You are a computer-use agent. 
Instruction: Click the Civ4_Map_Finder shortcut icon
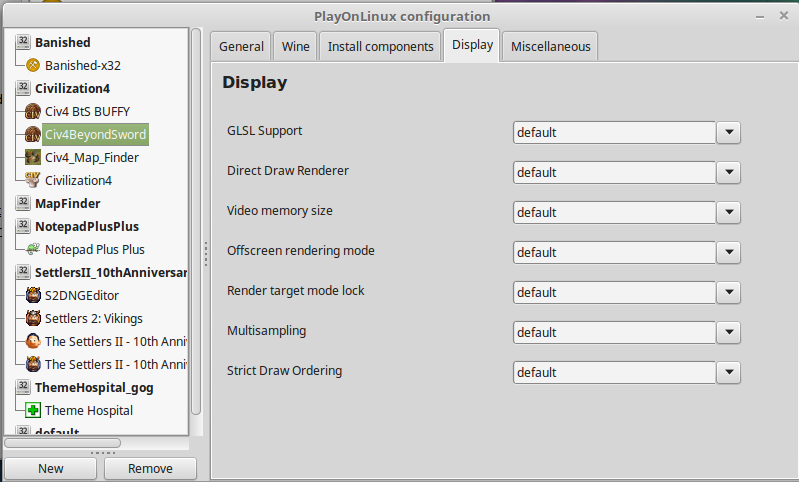(33, 157)
